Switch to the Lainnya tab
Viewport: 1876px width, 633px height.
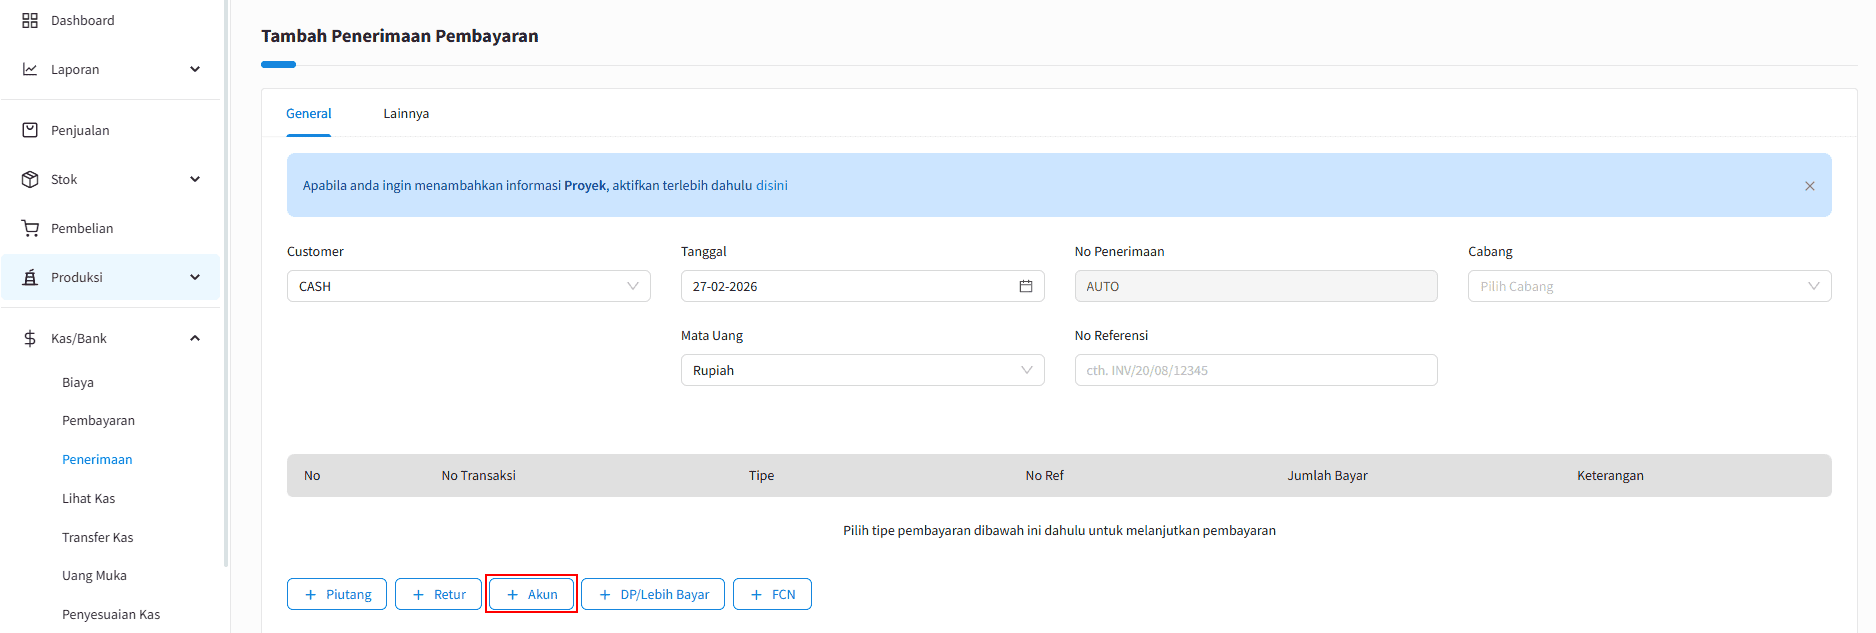tap(406, 113)
